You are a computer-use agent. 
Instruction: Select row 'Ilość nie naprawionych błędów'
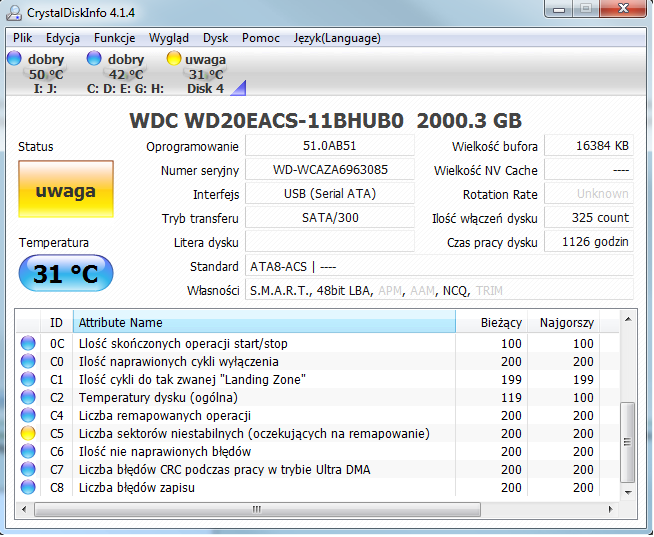[317, 451]
